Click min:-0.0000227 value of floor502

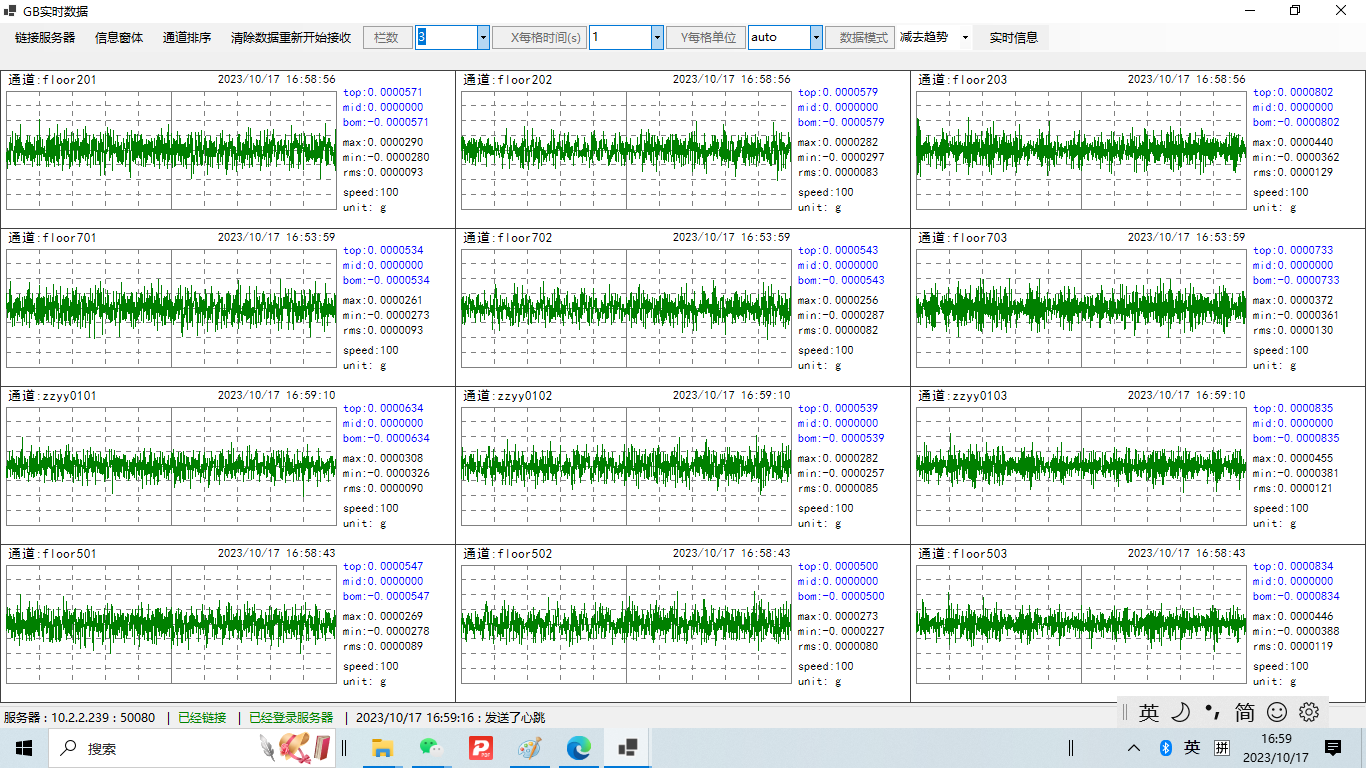tap(841, 631)
